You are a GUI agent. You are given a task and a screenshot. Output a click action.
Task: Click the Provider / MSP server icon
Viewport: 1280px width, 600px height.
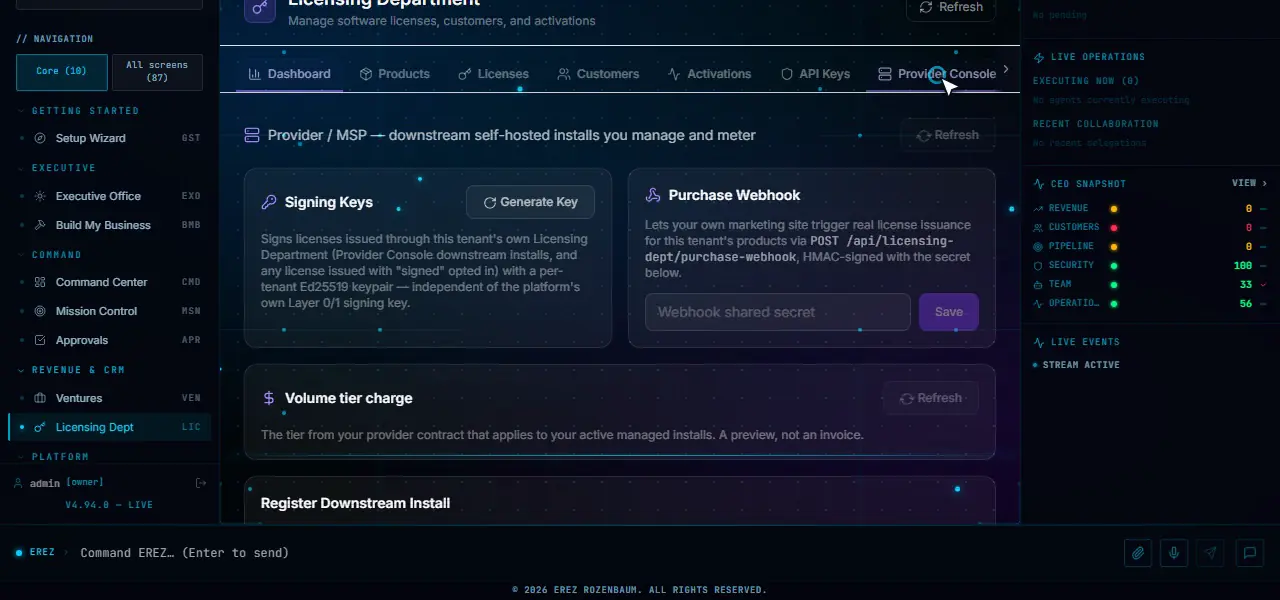[252, 135]
